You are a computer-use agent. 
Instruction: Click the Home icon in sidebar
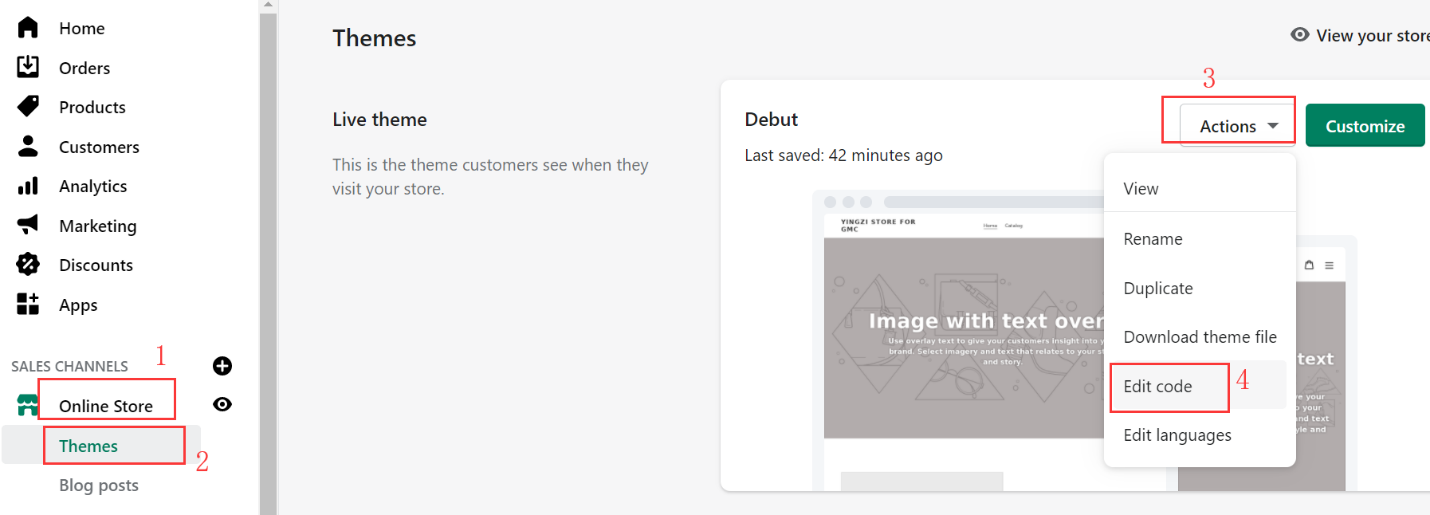point(28,28)
